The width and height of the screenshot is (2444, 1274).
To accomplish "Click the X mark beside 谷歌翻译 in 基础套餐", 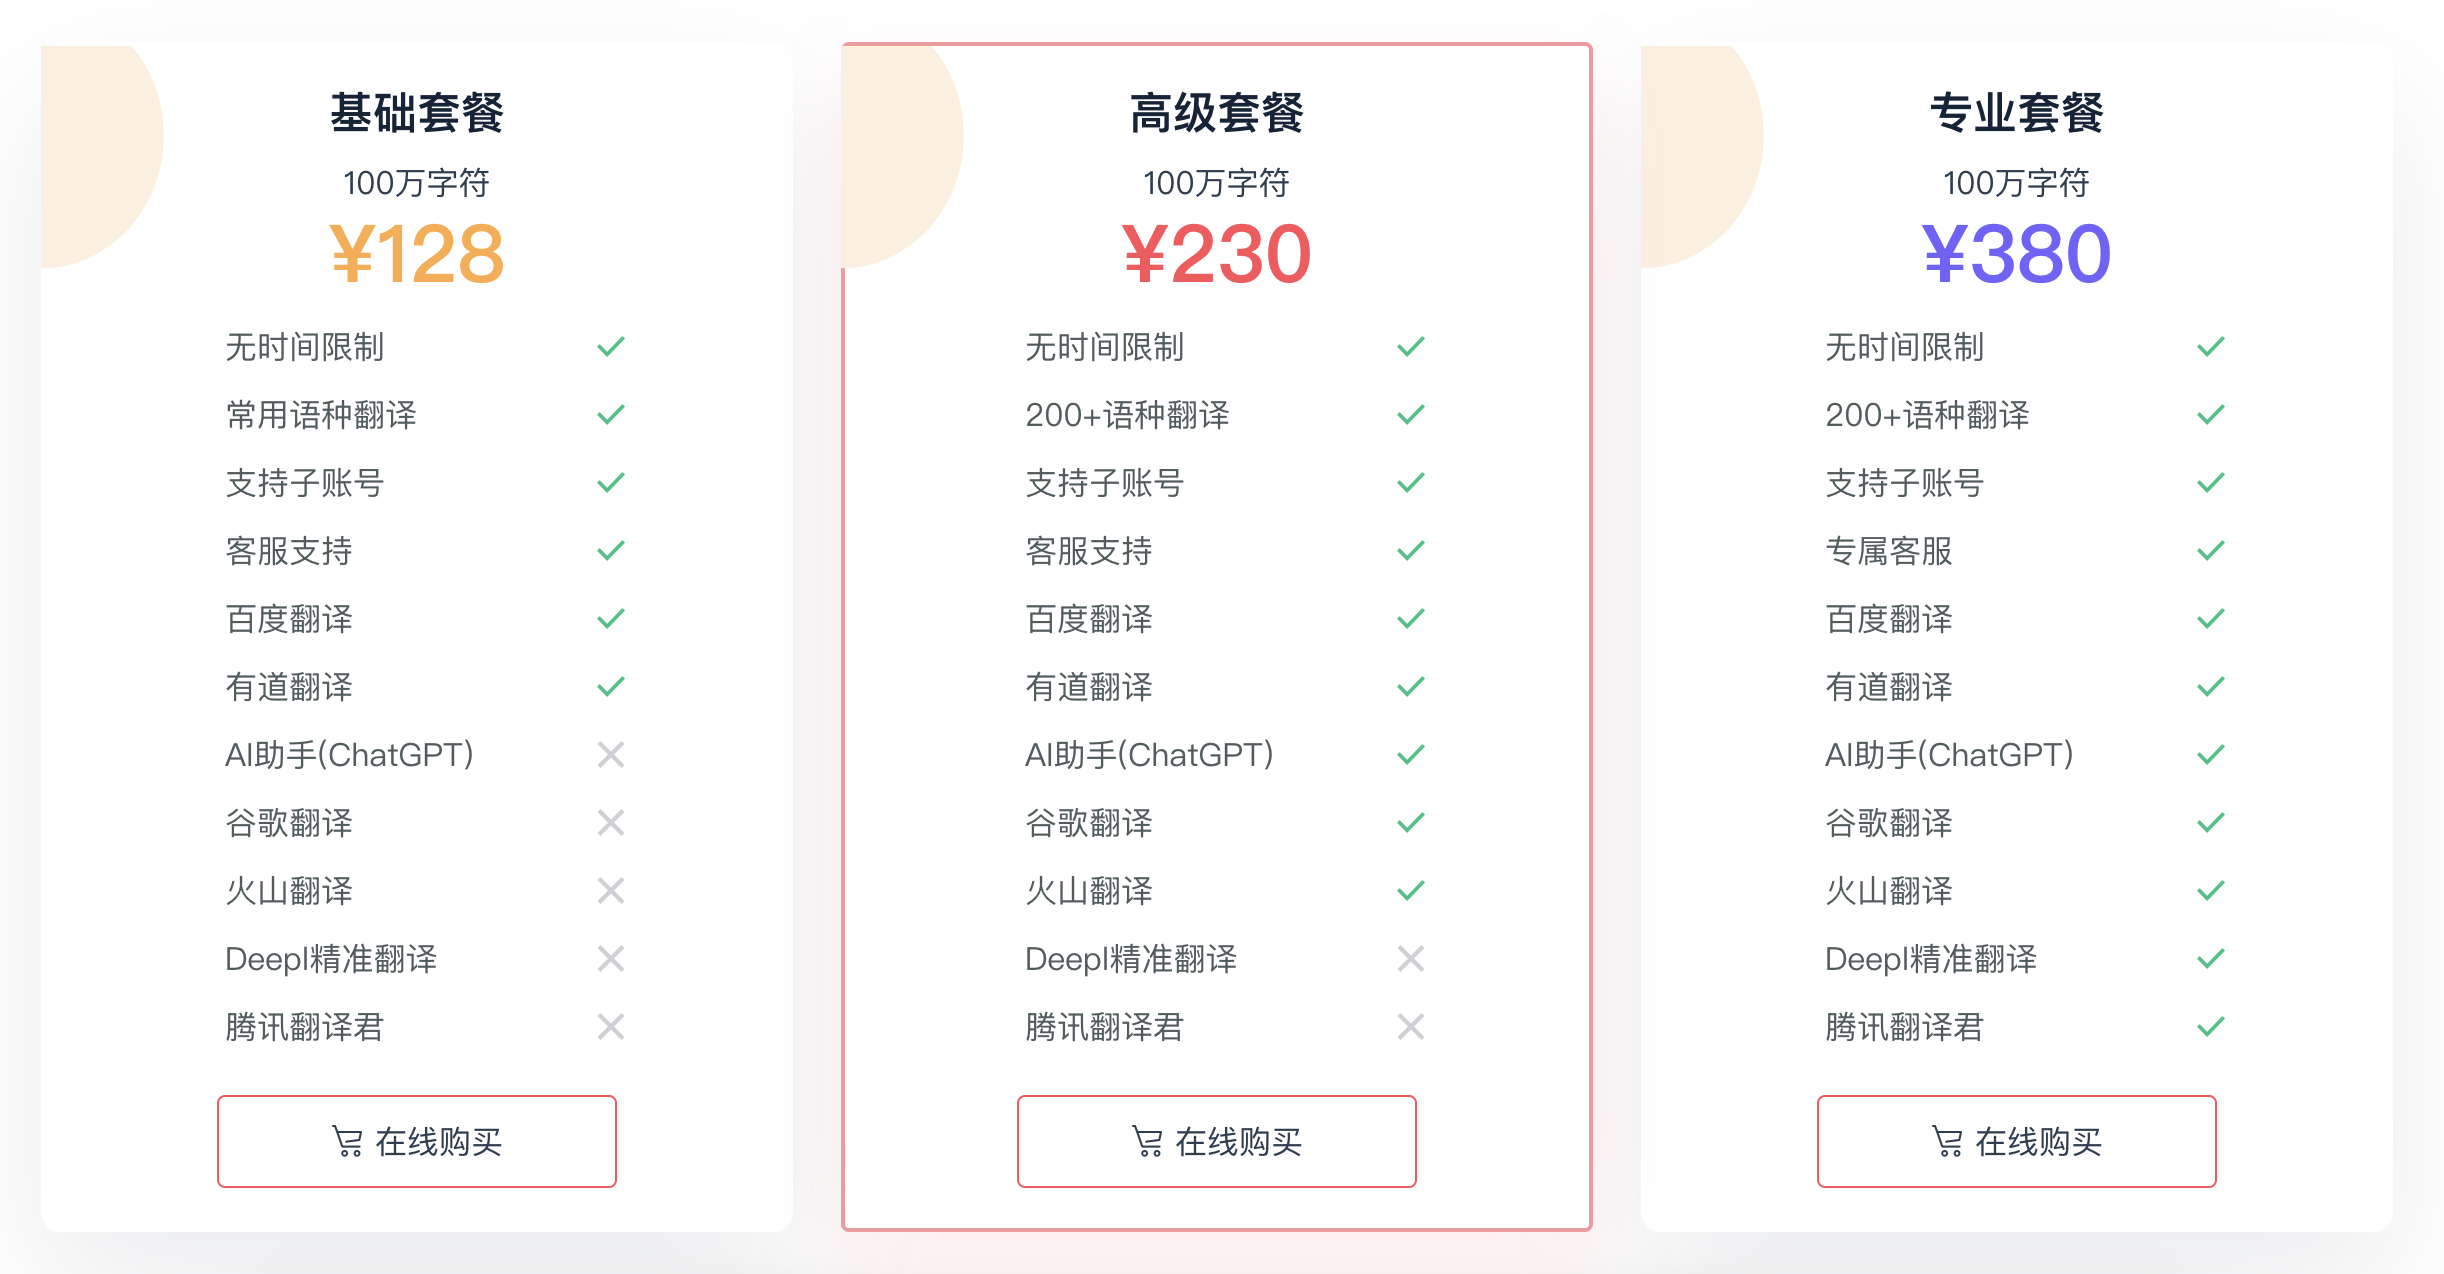I will pyautogui.click(x=610, y=823).
